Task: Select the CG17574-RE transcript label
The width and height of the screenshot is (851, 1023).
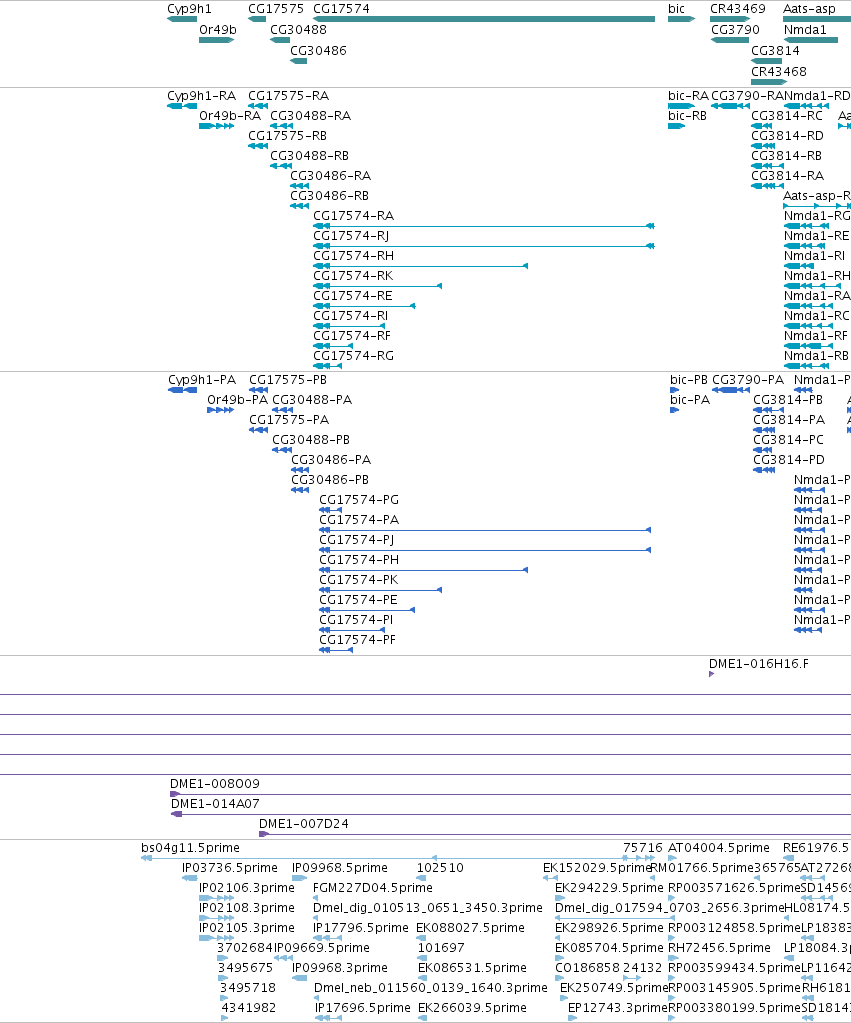Action: 353,296
